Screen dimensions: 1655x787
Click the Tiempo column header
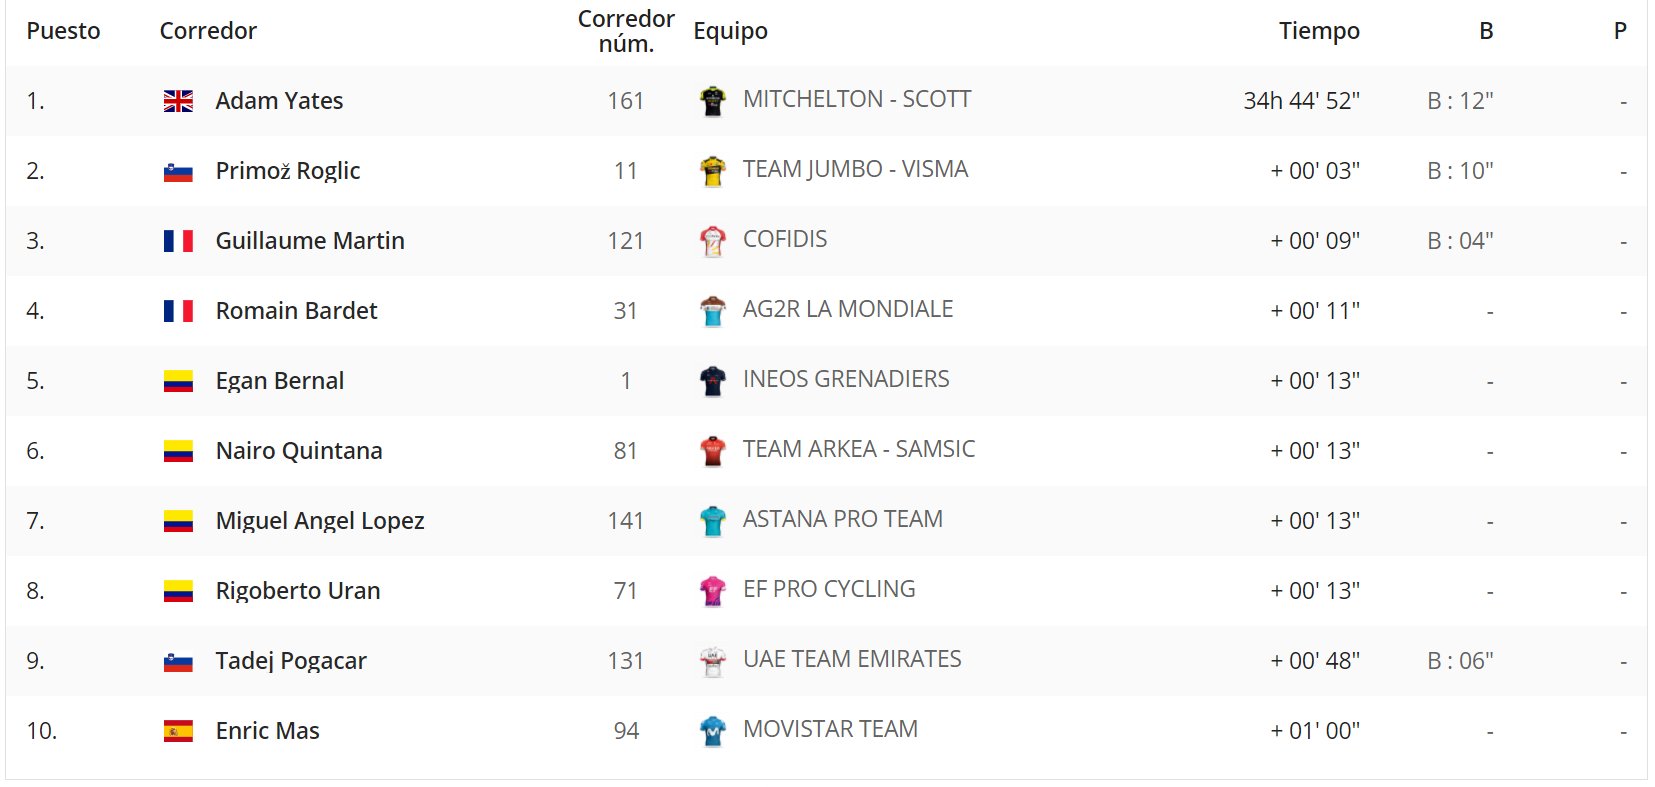coord(1319,31)
